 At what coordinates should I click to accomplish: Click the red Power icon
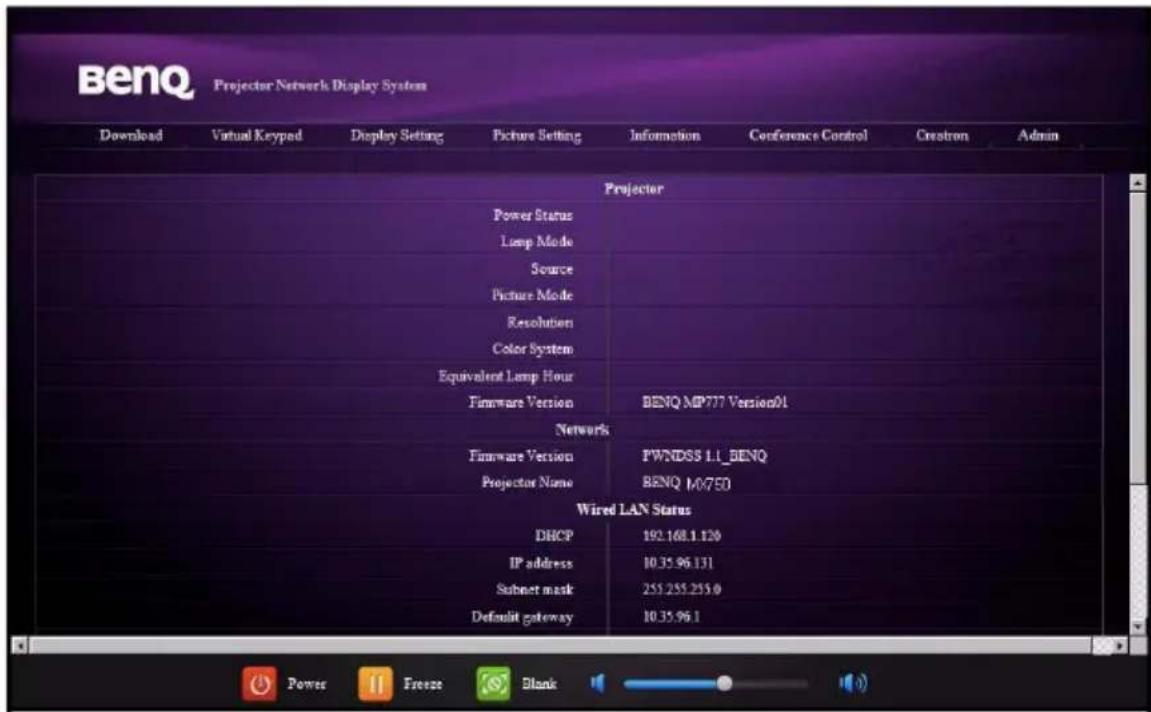coord(259,684)
